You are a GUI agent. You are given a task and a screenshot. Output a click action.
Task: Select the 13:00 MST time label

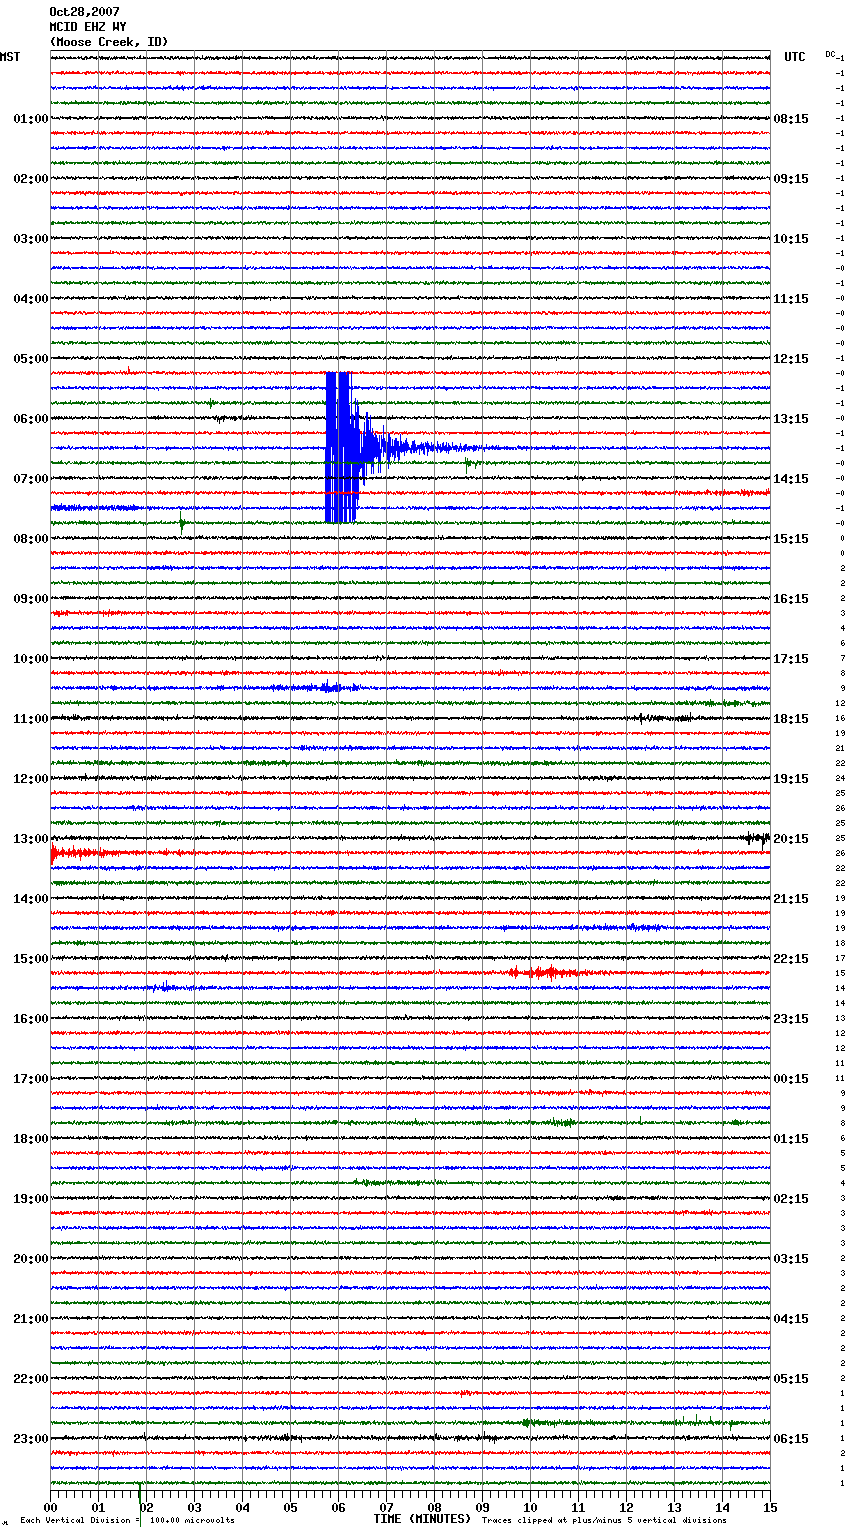click(x=30, y=839)
